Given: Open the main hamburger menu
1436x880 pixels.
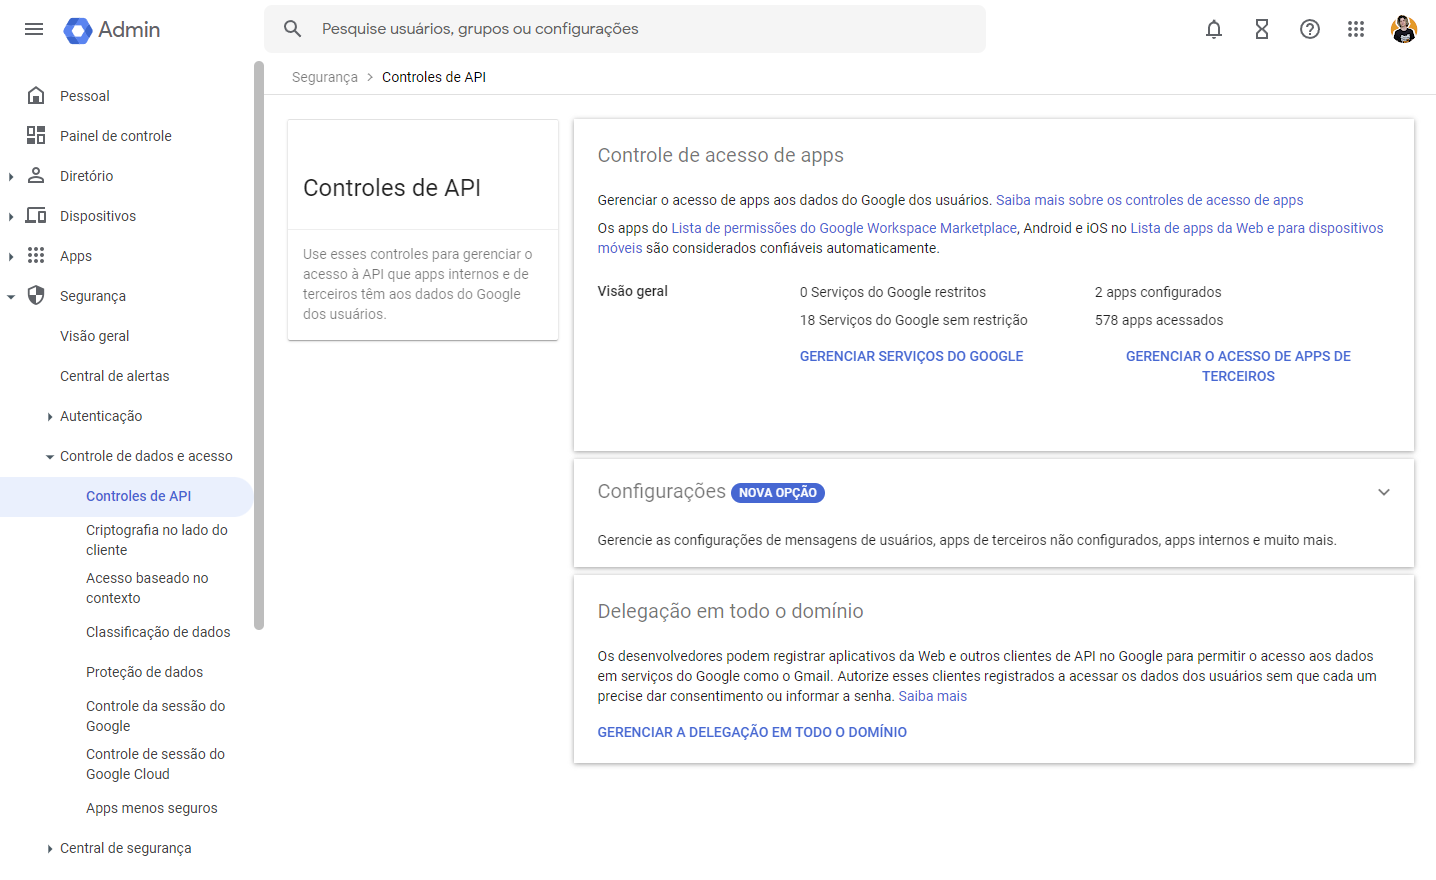Looking at the screenshot, I should tap(34, 29).
